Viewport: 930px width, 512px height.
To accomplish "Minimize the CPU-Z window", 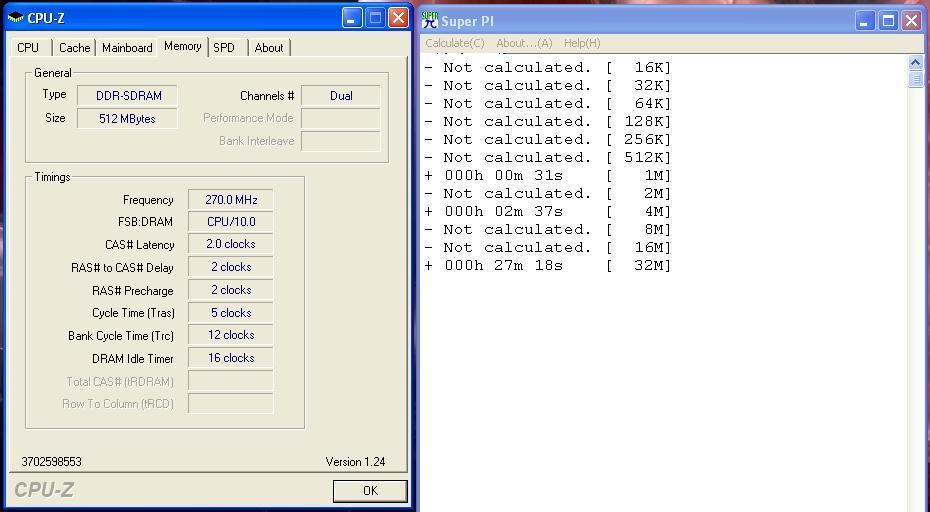I will click(352, 18).
